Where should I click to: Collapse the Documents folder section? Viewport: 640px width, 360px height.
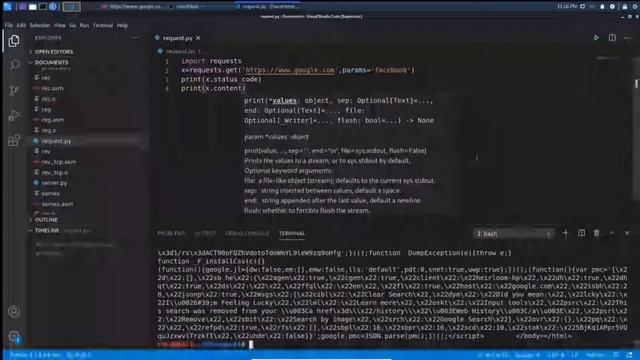(51, 62)
